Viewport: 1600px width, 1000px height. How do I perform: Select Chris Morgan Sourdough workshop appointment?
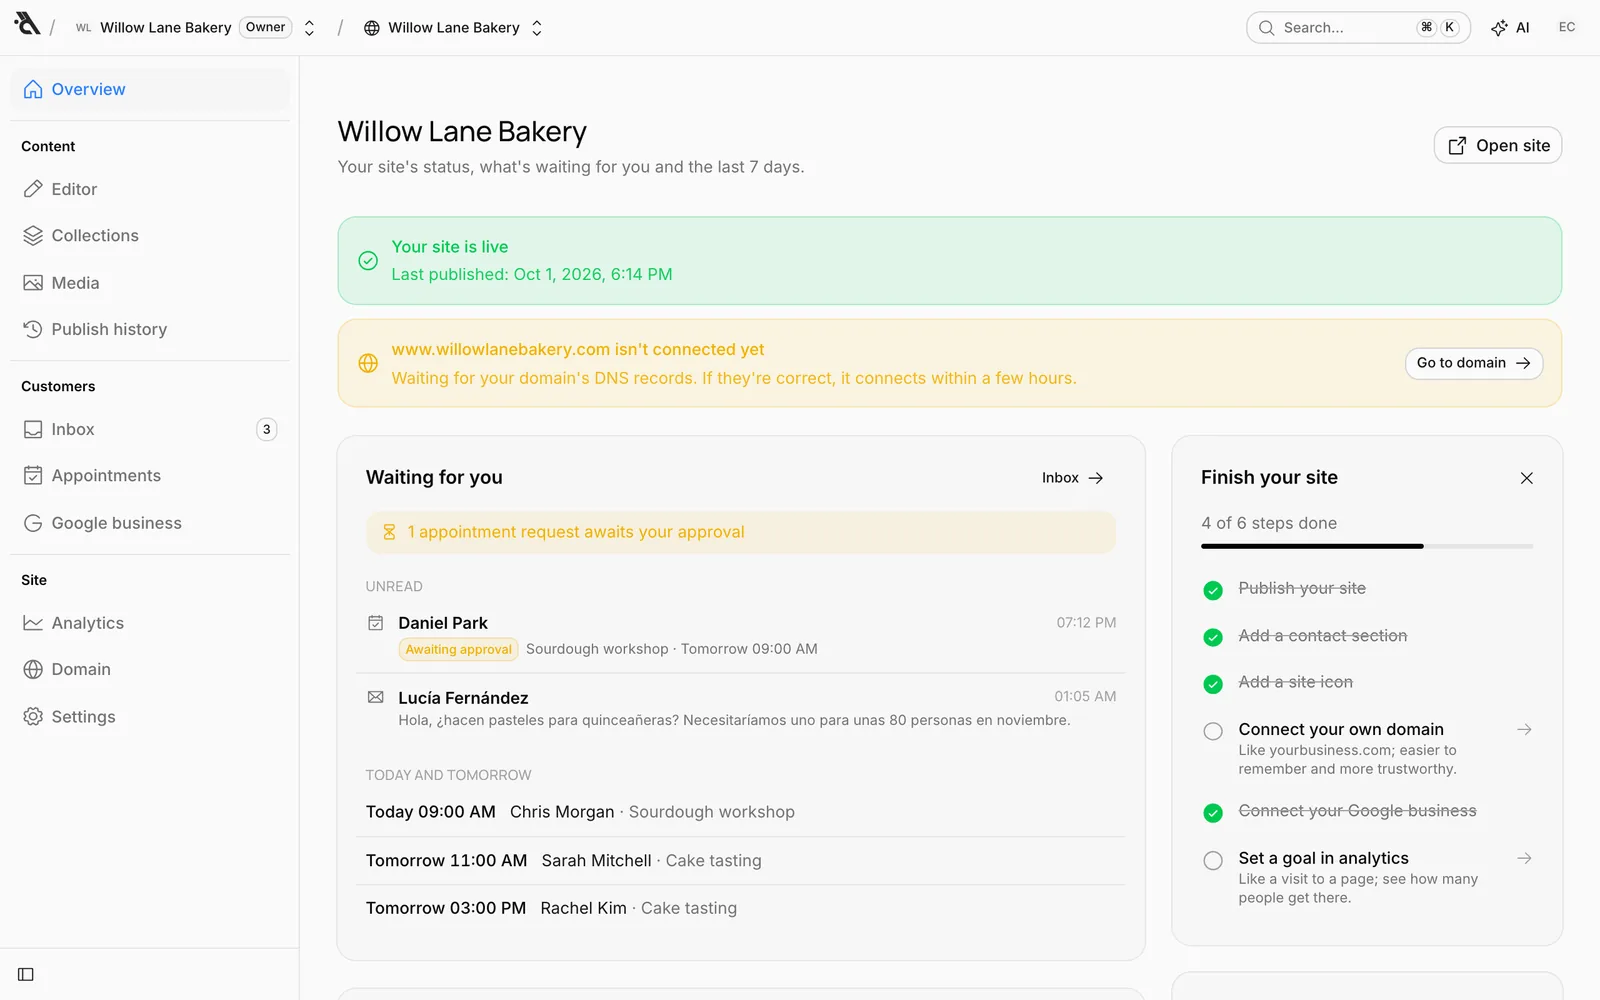point(740,812)
